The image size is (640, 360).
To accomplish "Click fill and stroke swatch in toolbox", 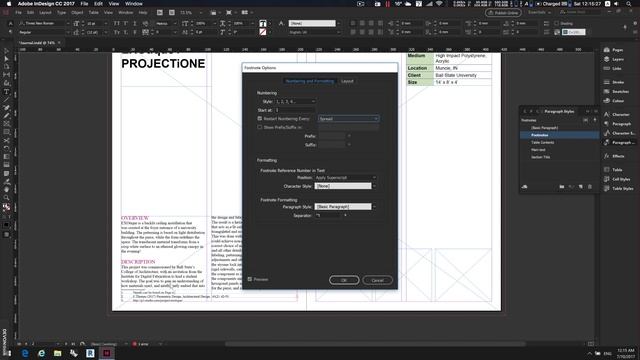I will (x=6, y=207).
